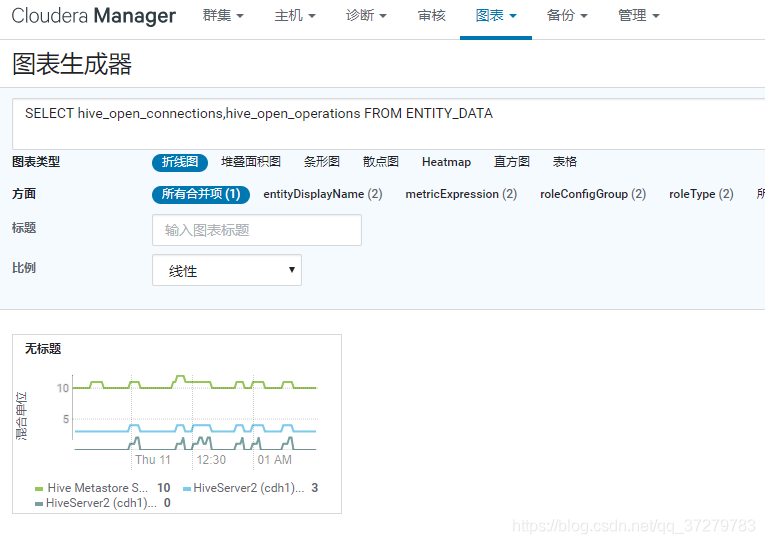The height and width of the screenshot is (544, 765).
Task: Click the Thu 11 time axis label
Action: click(153, 460)
